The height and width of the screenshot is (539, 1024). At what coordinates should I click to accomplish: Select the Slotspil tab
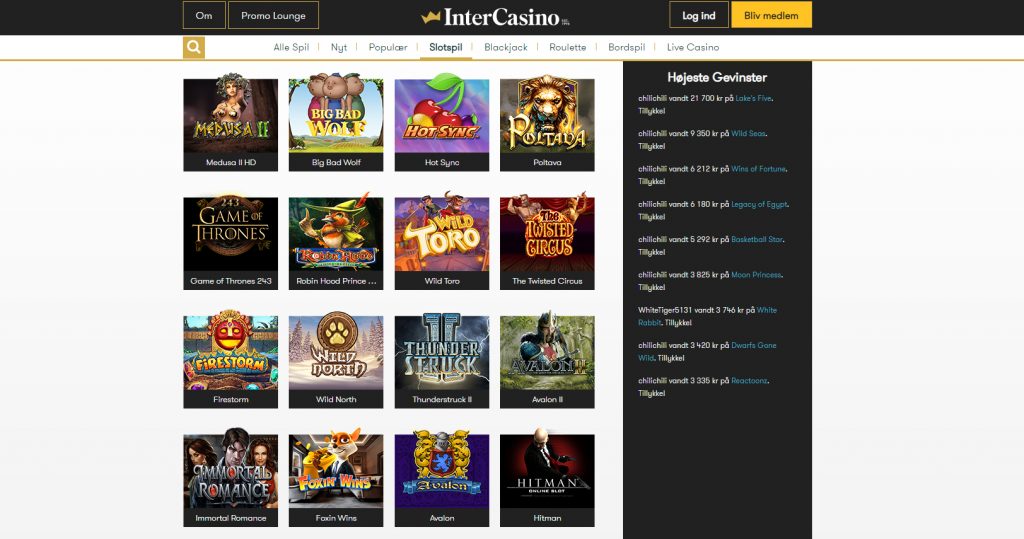445,47
